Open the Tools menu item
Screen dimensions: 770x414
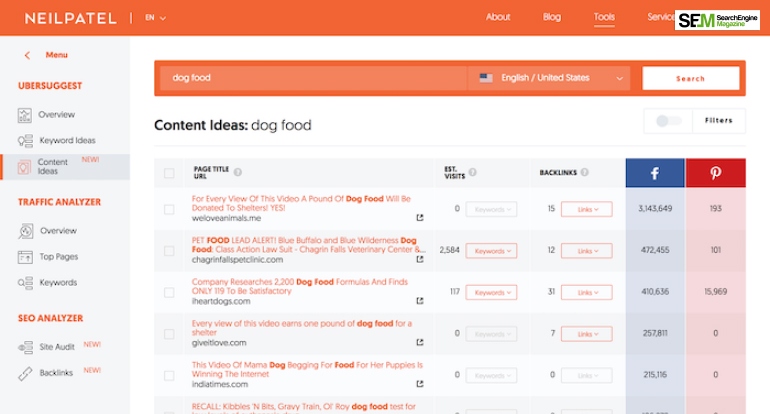[x=604, y=17]
